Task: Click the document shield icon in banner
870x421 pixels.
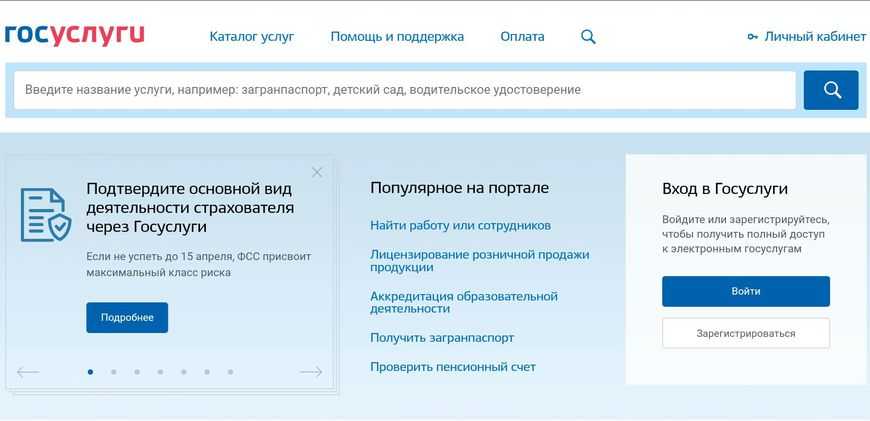Action: pyautogui.click(x=46, y=214)
